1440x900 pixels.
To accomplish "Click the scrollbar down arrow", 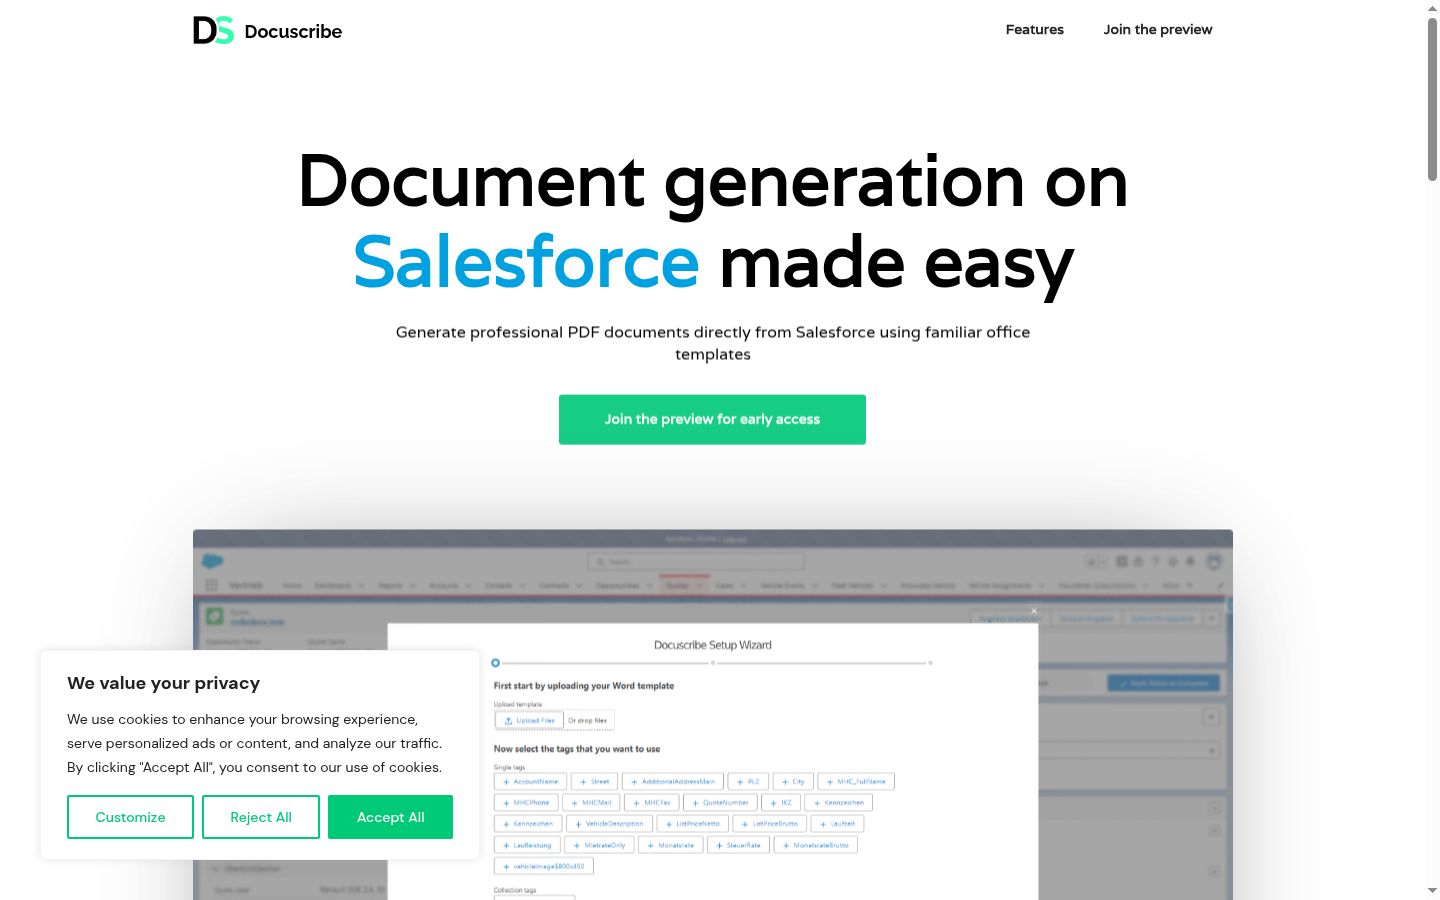I will pos(1432,890).
